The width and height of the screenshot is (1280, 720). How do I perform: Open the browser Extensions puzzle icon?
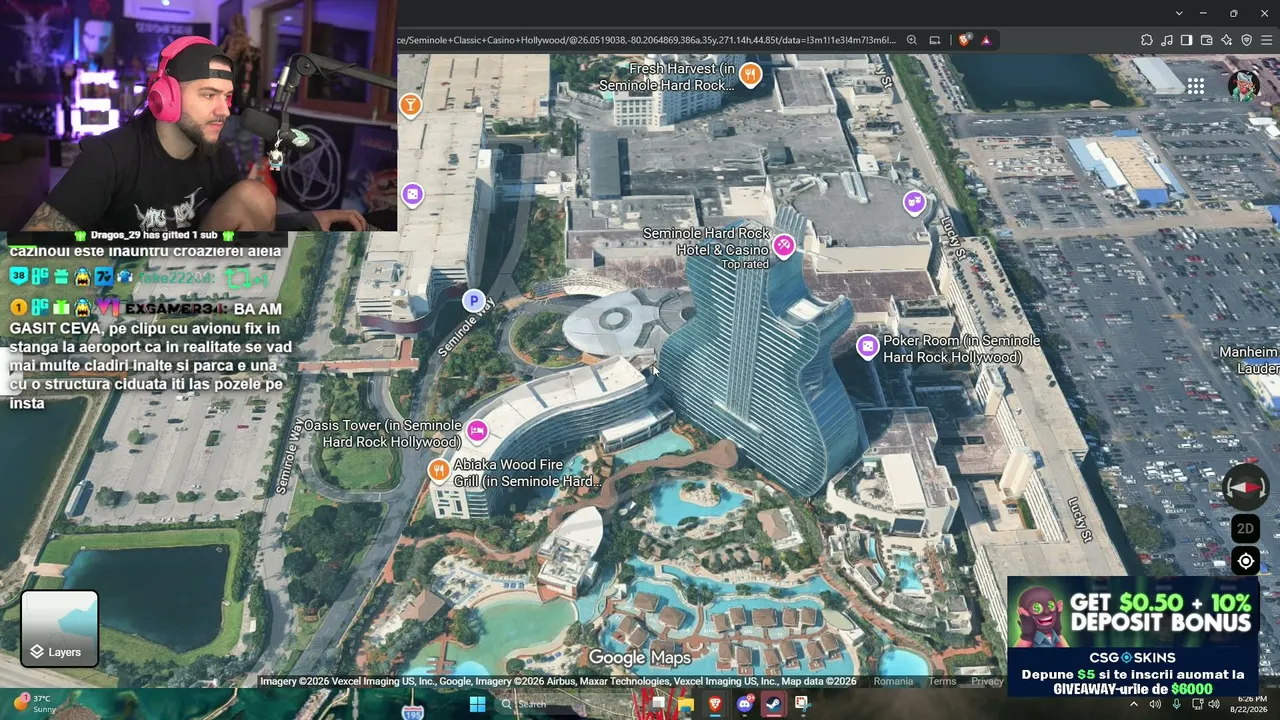[1146, 40]
